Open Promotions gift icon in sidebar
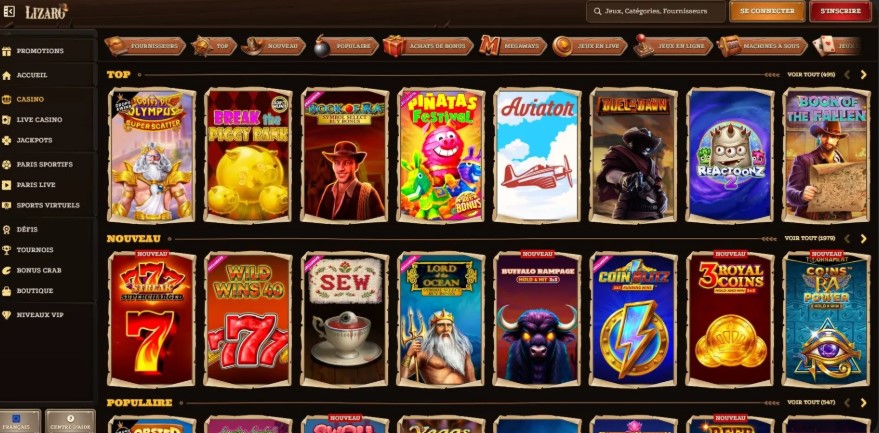The image size is (879, 433). pos(7,51)
